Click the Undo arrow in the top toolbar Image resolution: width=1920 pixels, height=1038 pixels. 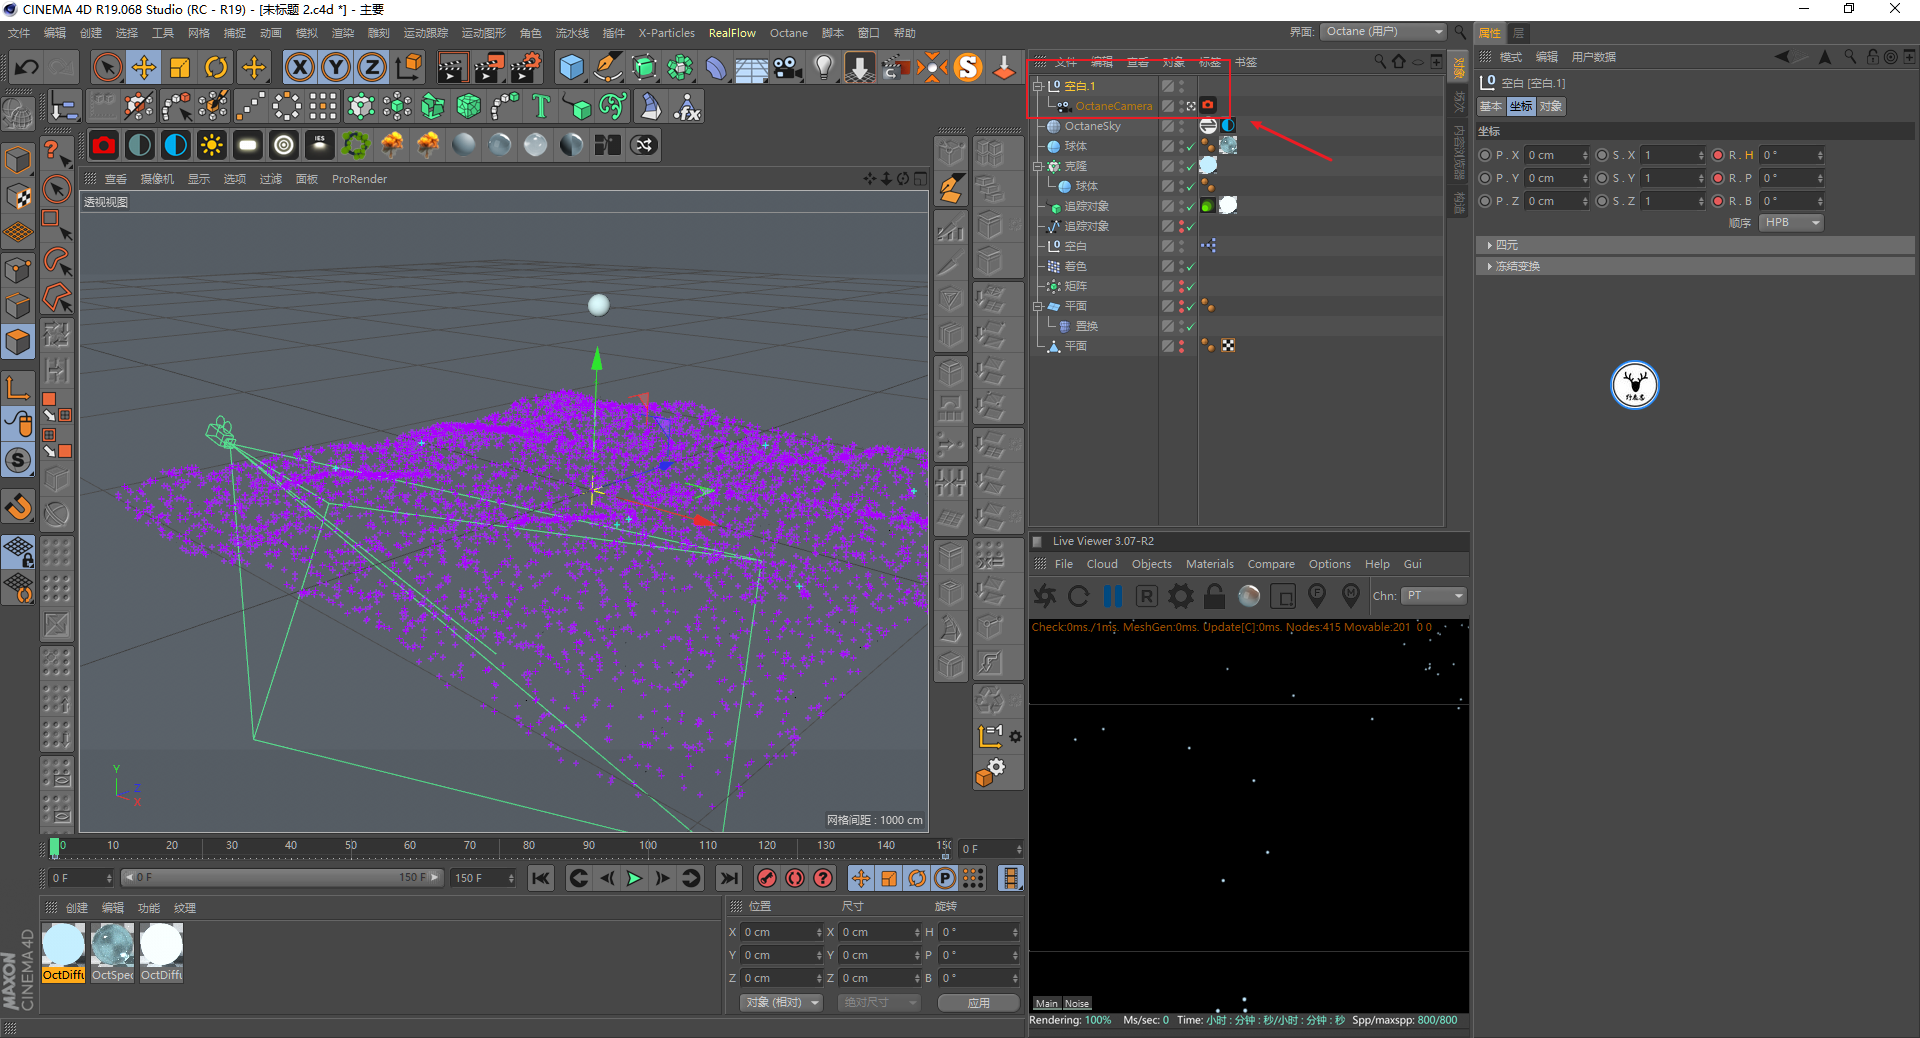point(27,68)
